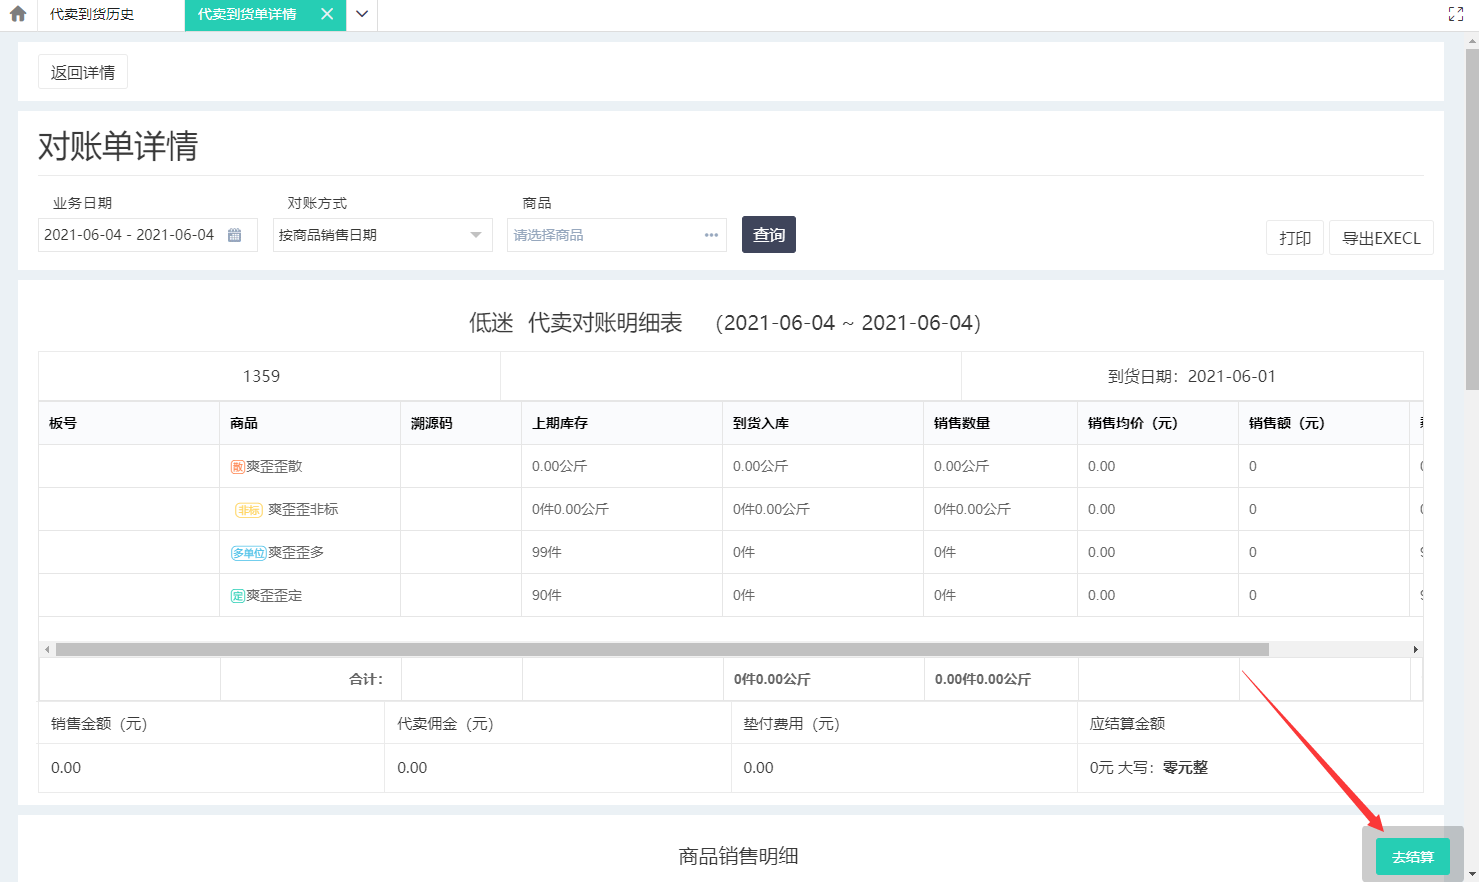Switch to 代卖到货历史 tab
The image size is (1479, 882).
click(x=92, y=14)
